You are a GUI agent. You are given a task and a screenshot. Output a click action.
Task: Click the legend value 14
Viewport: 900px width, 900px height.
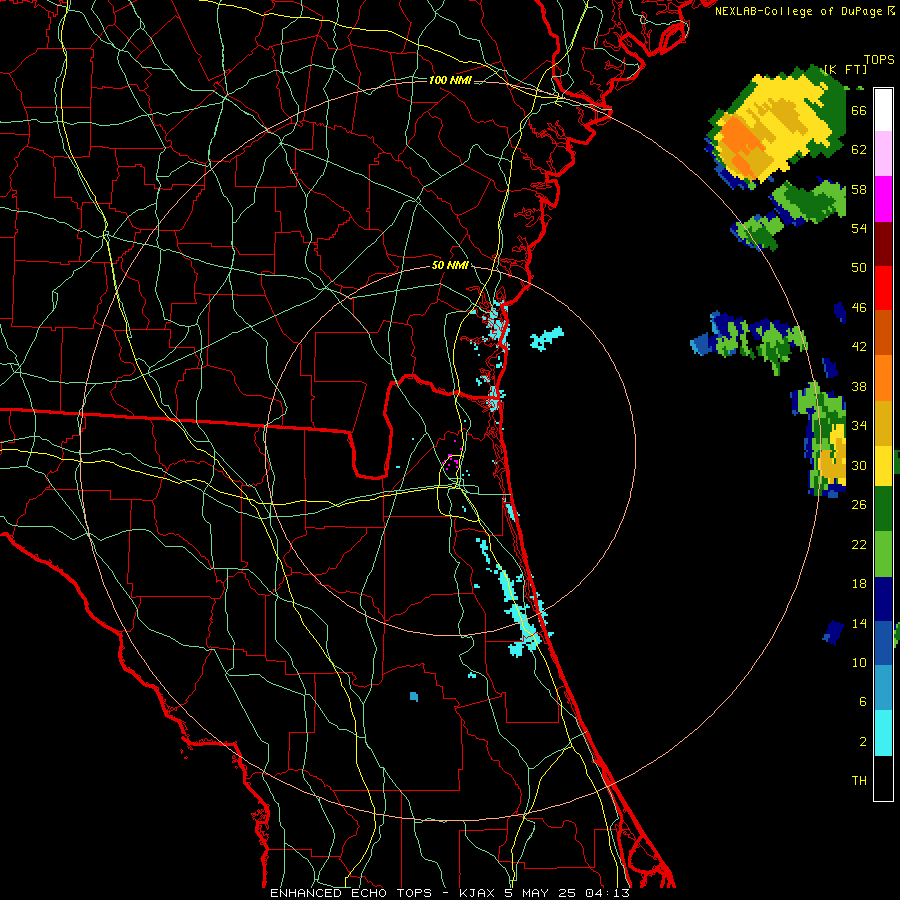click(859, 623)
